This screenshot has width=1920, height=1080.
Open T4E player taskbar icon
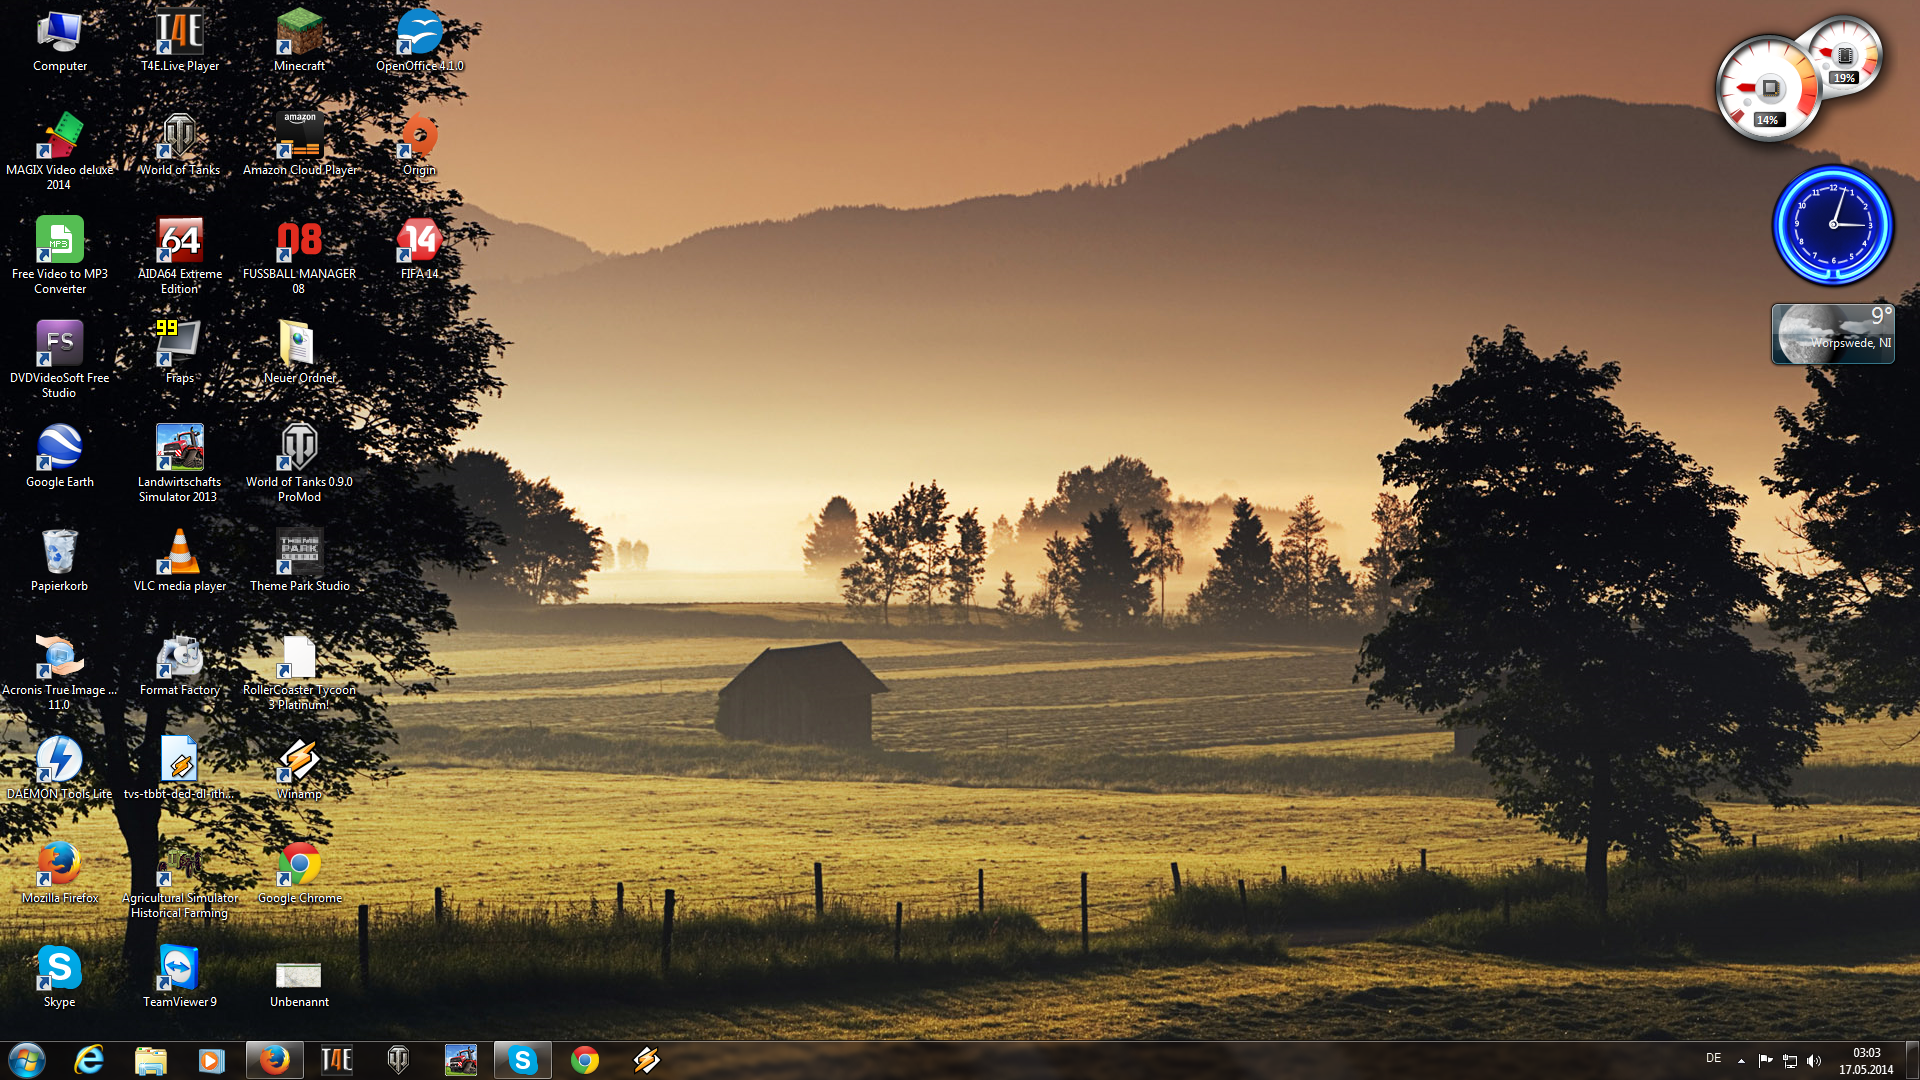coord(336,1060)
